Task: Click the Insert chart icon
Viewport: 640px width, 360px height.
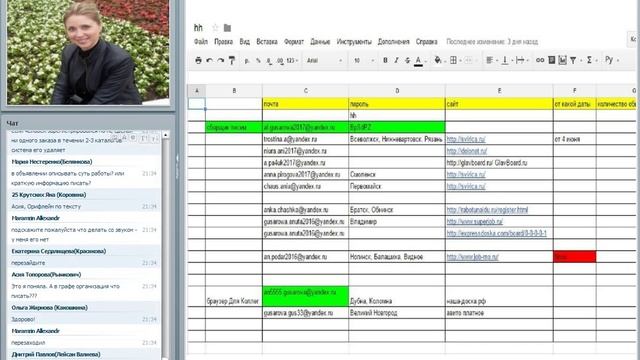Action: (562, 60)
